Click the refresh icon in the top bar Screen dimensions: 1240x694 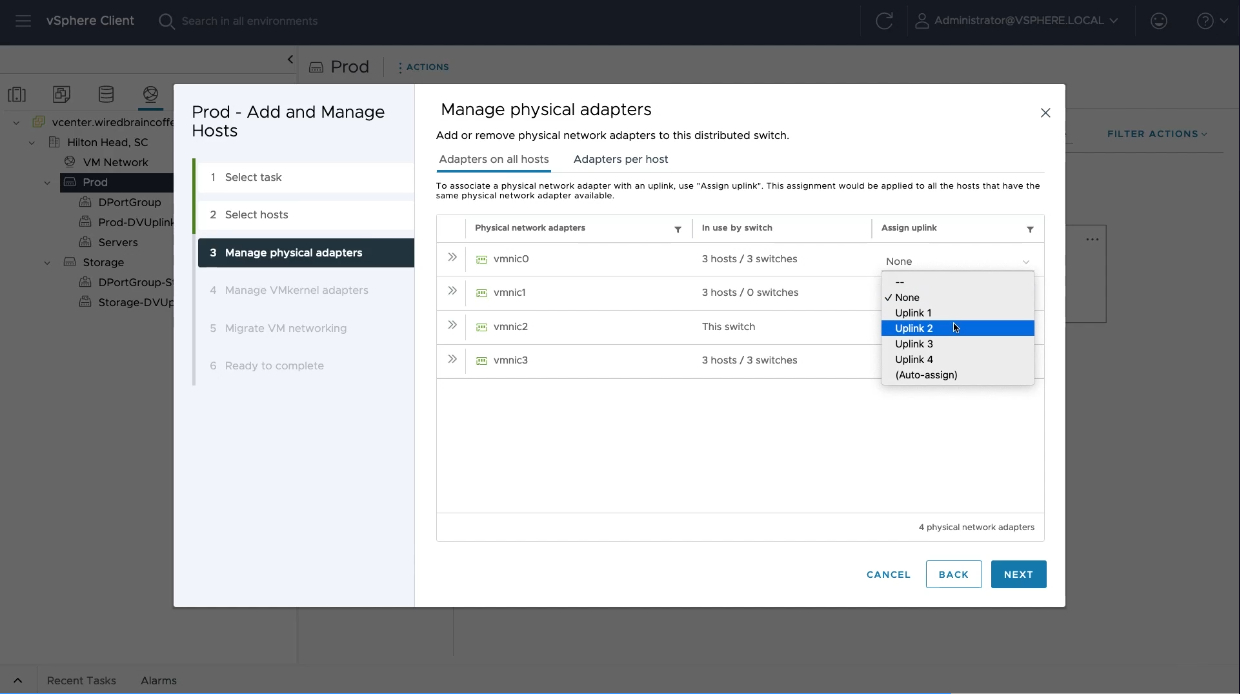[x=884, y=21]
